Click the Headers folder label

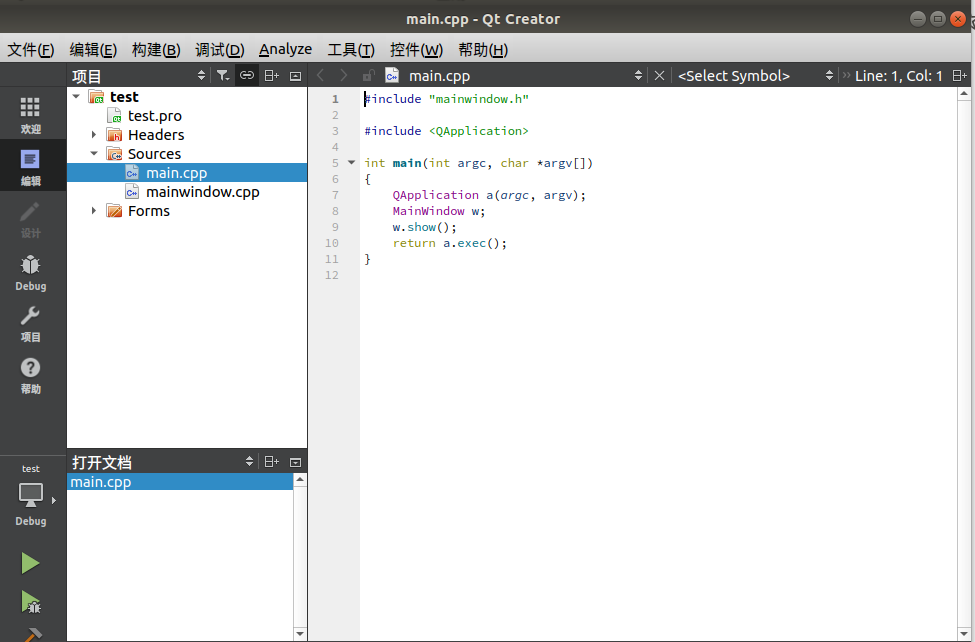[156, 134]
